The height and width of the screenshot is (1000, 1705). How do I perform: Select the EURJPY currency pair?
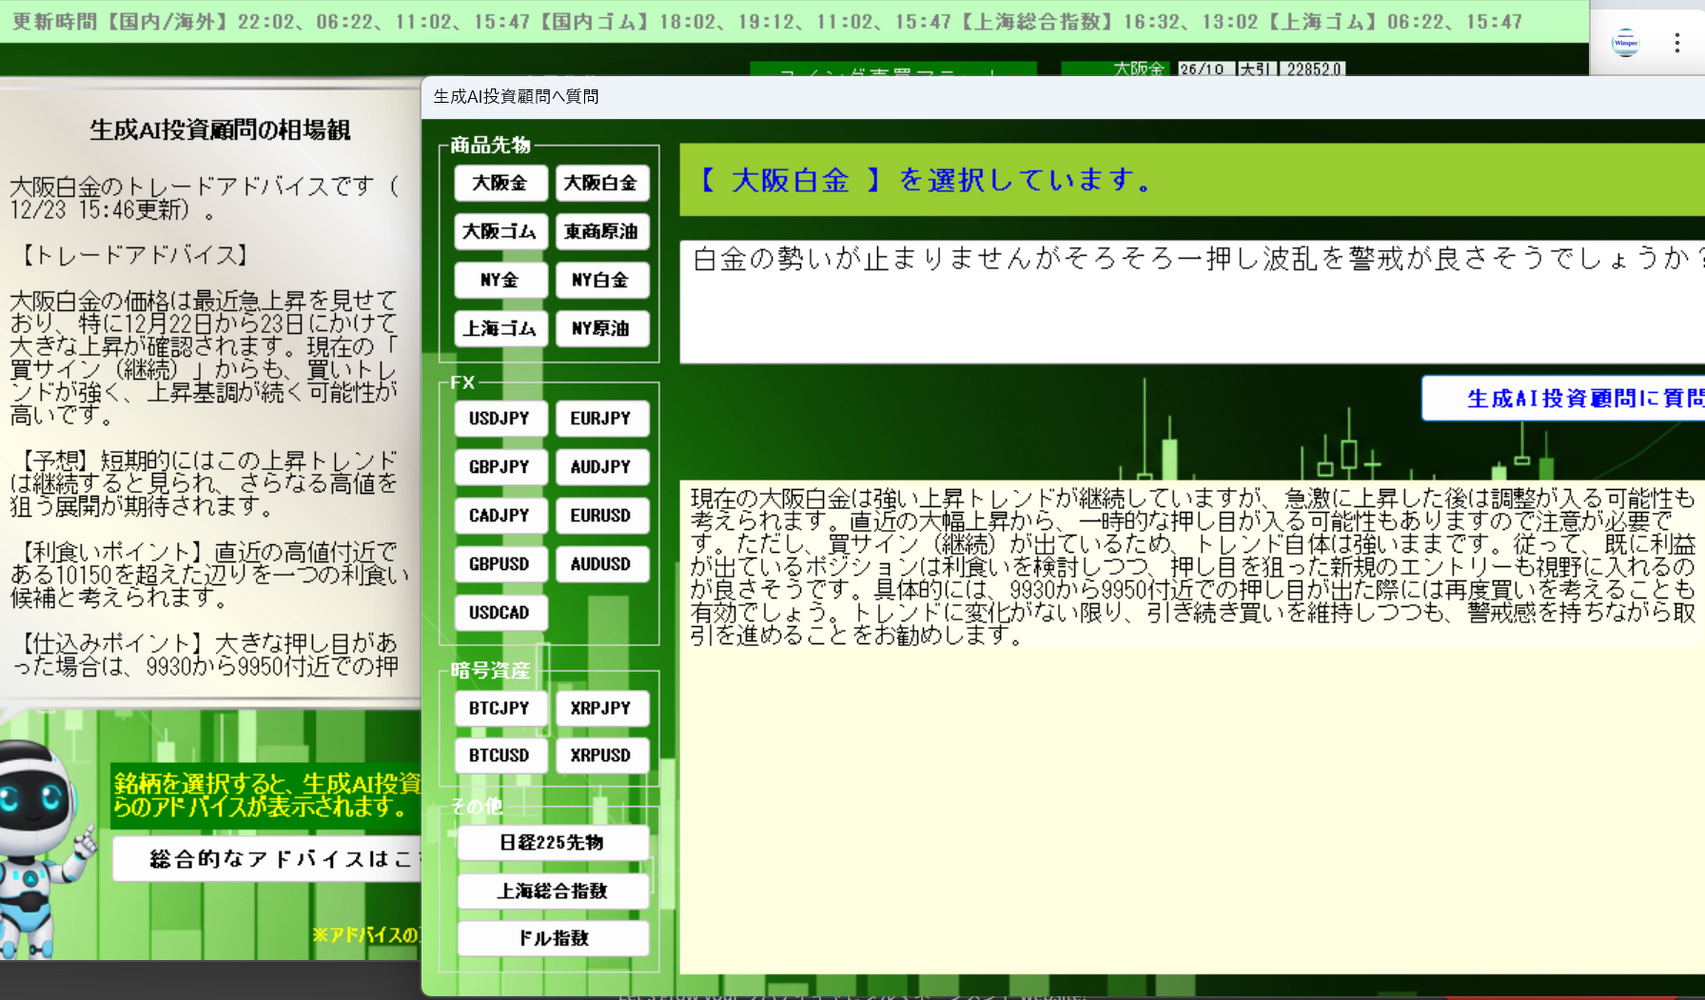[601, 418]
